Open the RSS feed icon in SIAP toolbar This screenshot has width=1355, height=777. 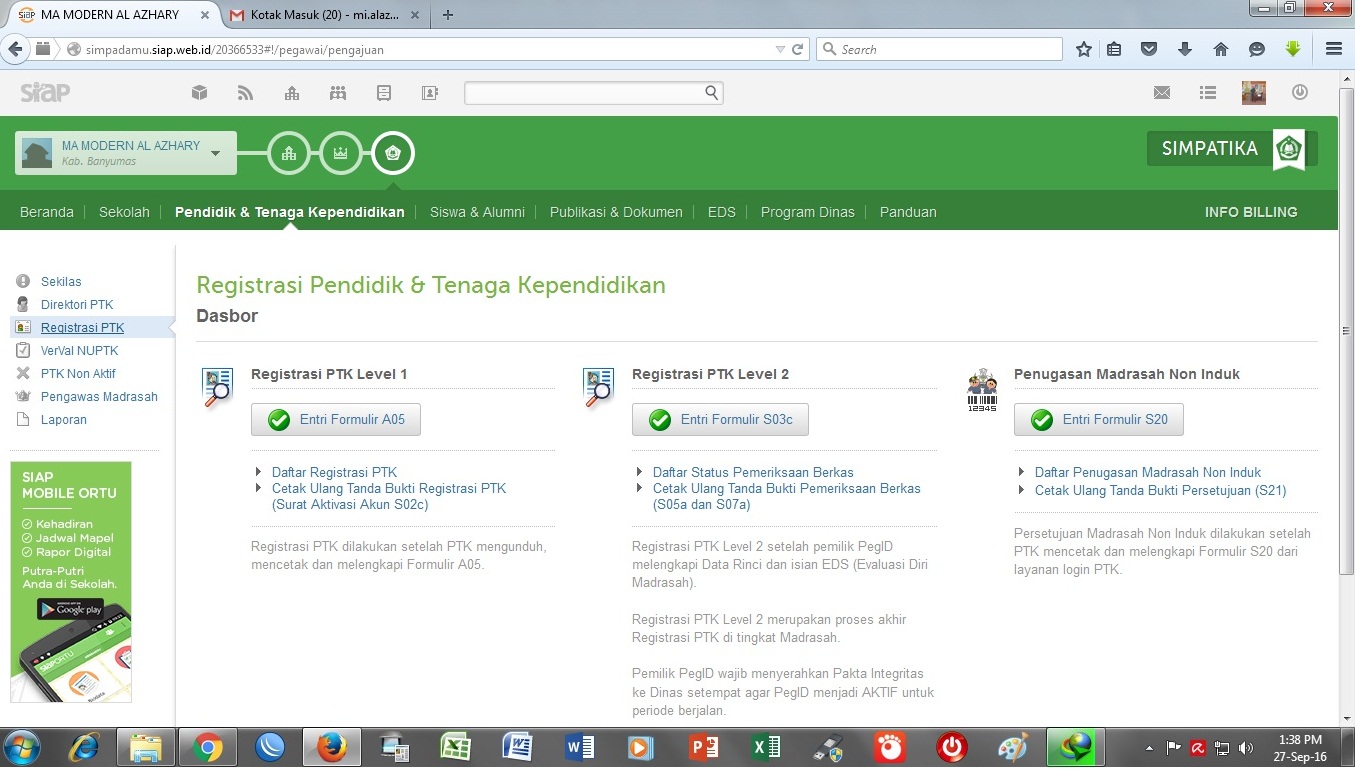[245, 92]
